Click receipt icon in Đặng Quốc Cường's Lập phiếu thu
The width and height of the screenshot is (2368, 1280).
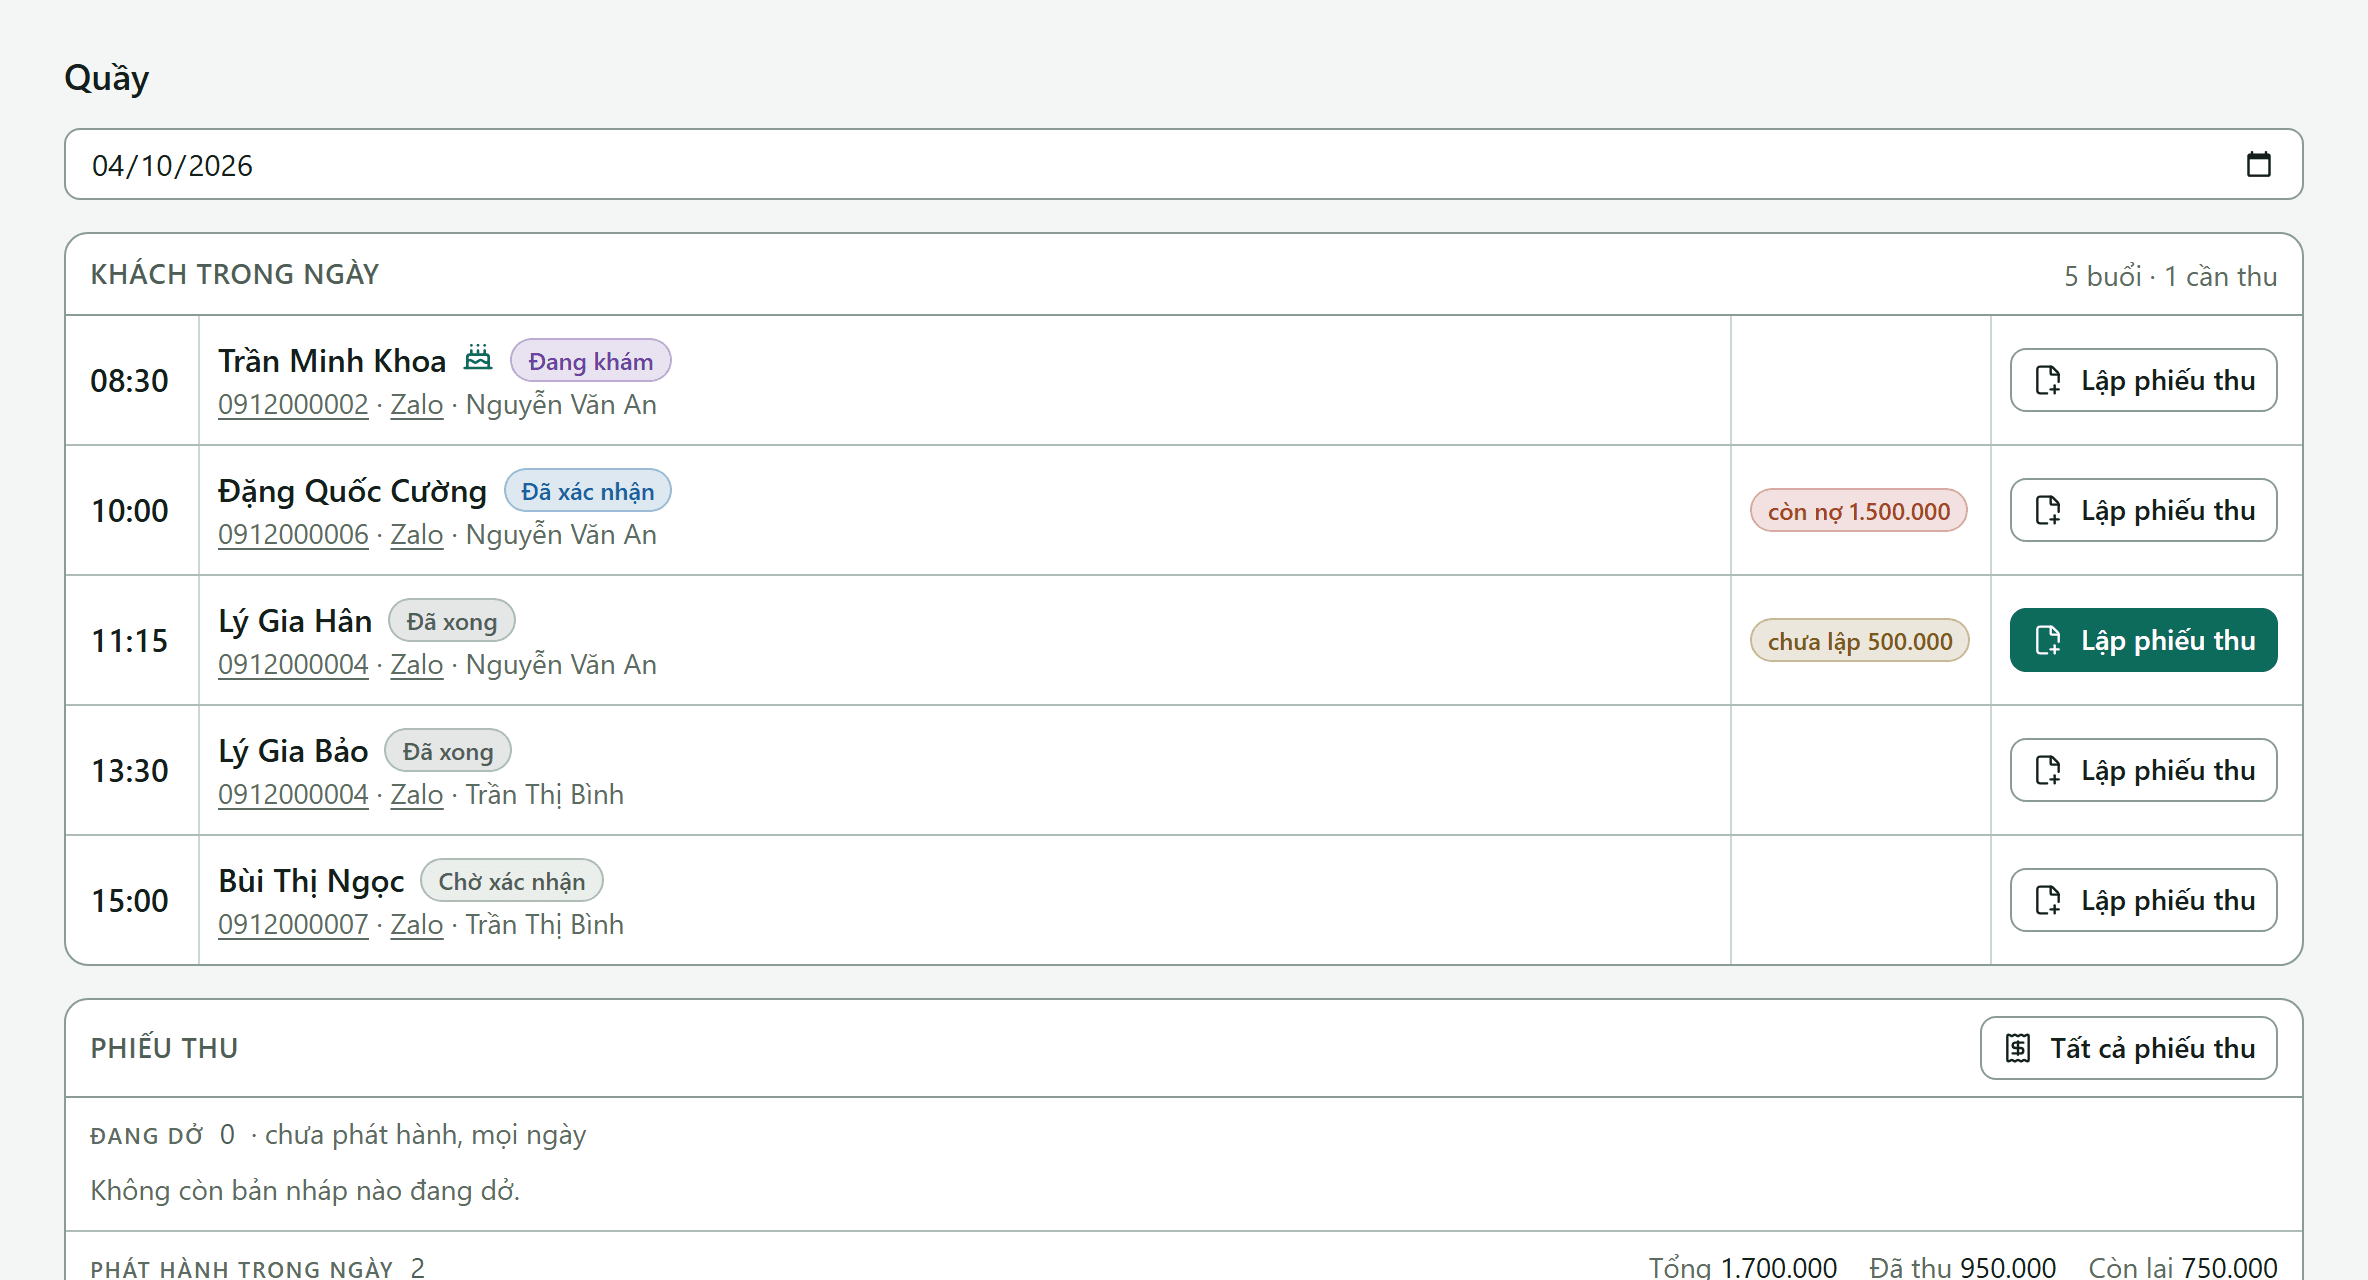[2048, 510]
